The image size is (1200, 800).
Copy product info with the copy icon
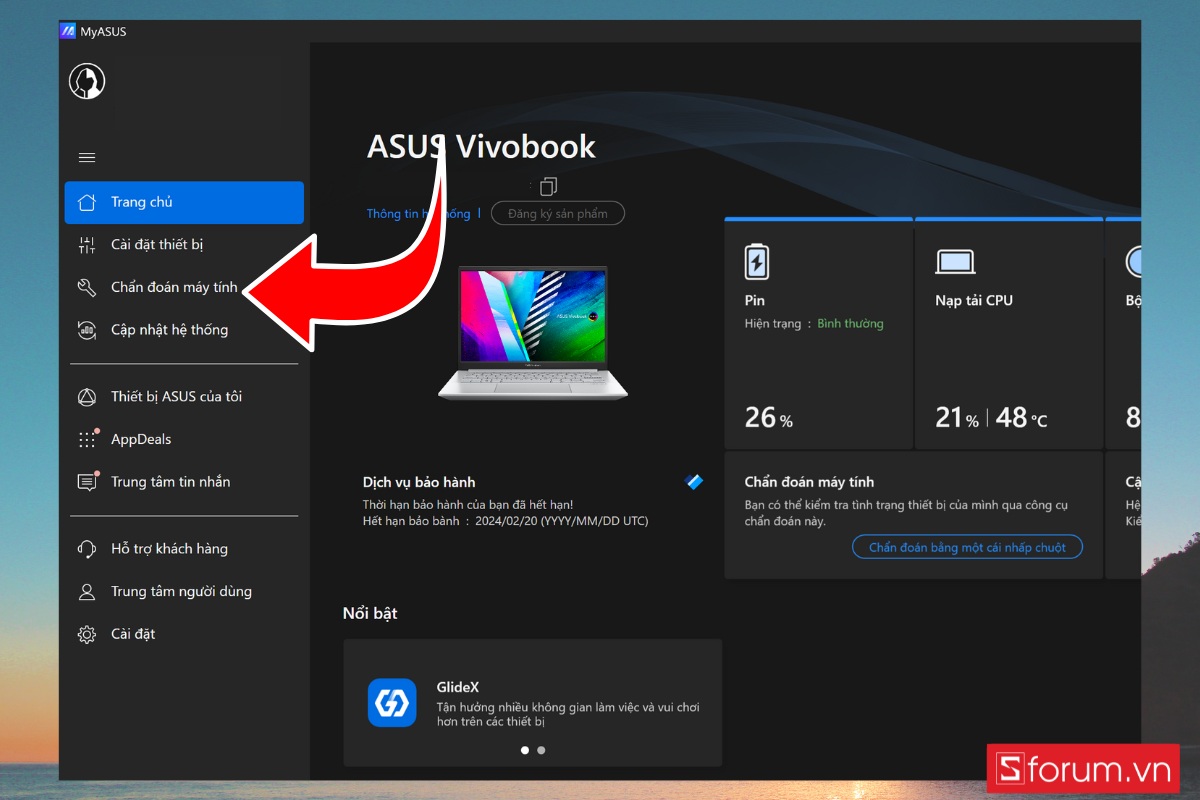point(548,186)
